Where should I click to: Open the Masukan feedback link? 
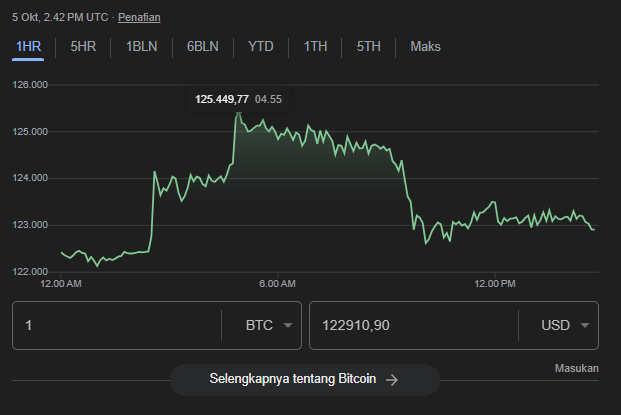click(576, 368)
